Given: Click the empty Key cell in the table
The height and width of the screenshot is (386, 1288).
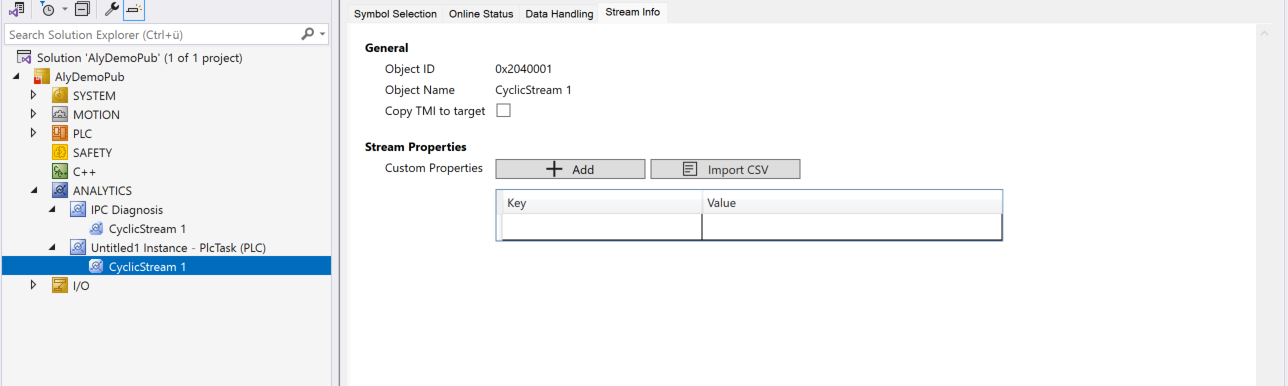Looking at the screenshot, I should (601, 227).
